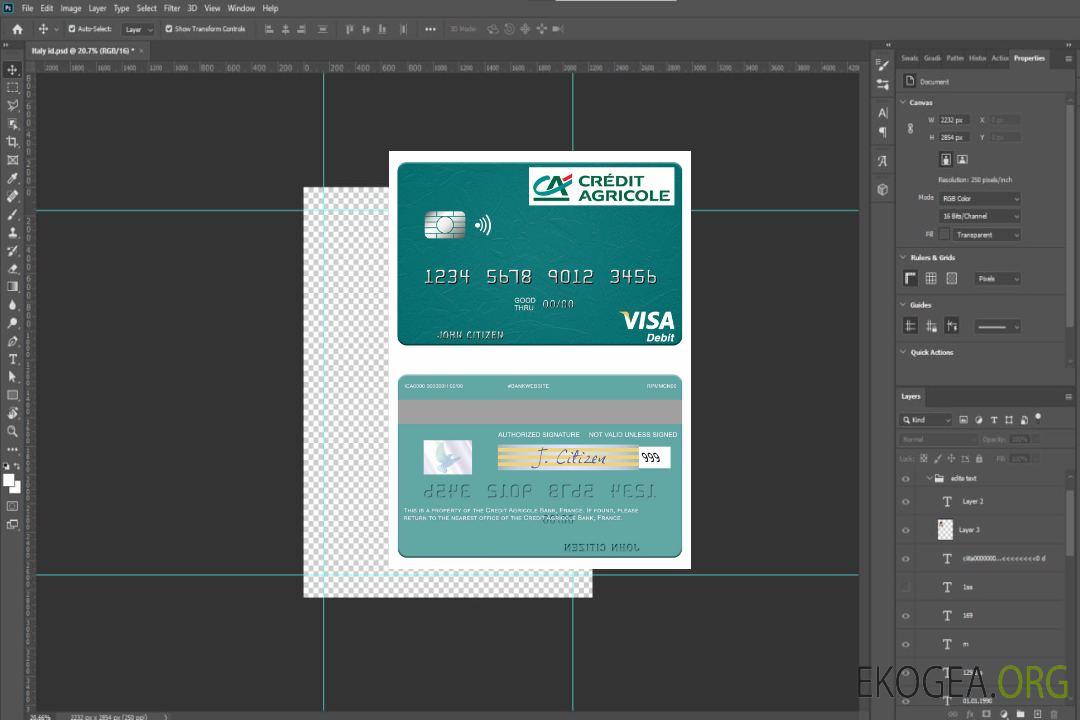Image resolution: width=1080 pixels, height=720 pixels.
Task: Open the 3D panel cube icon
Action: 883,189
